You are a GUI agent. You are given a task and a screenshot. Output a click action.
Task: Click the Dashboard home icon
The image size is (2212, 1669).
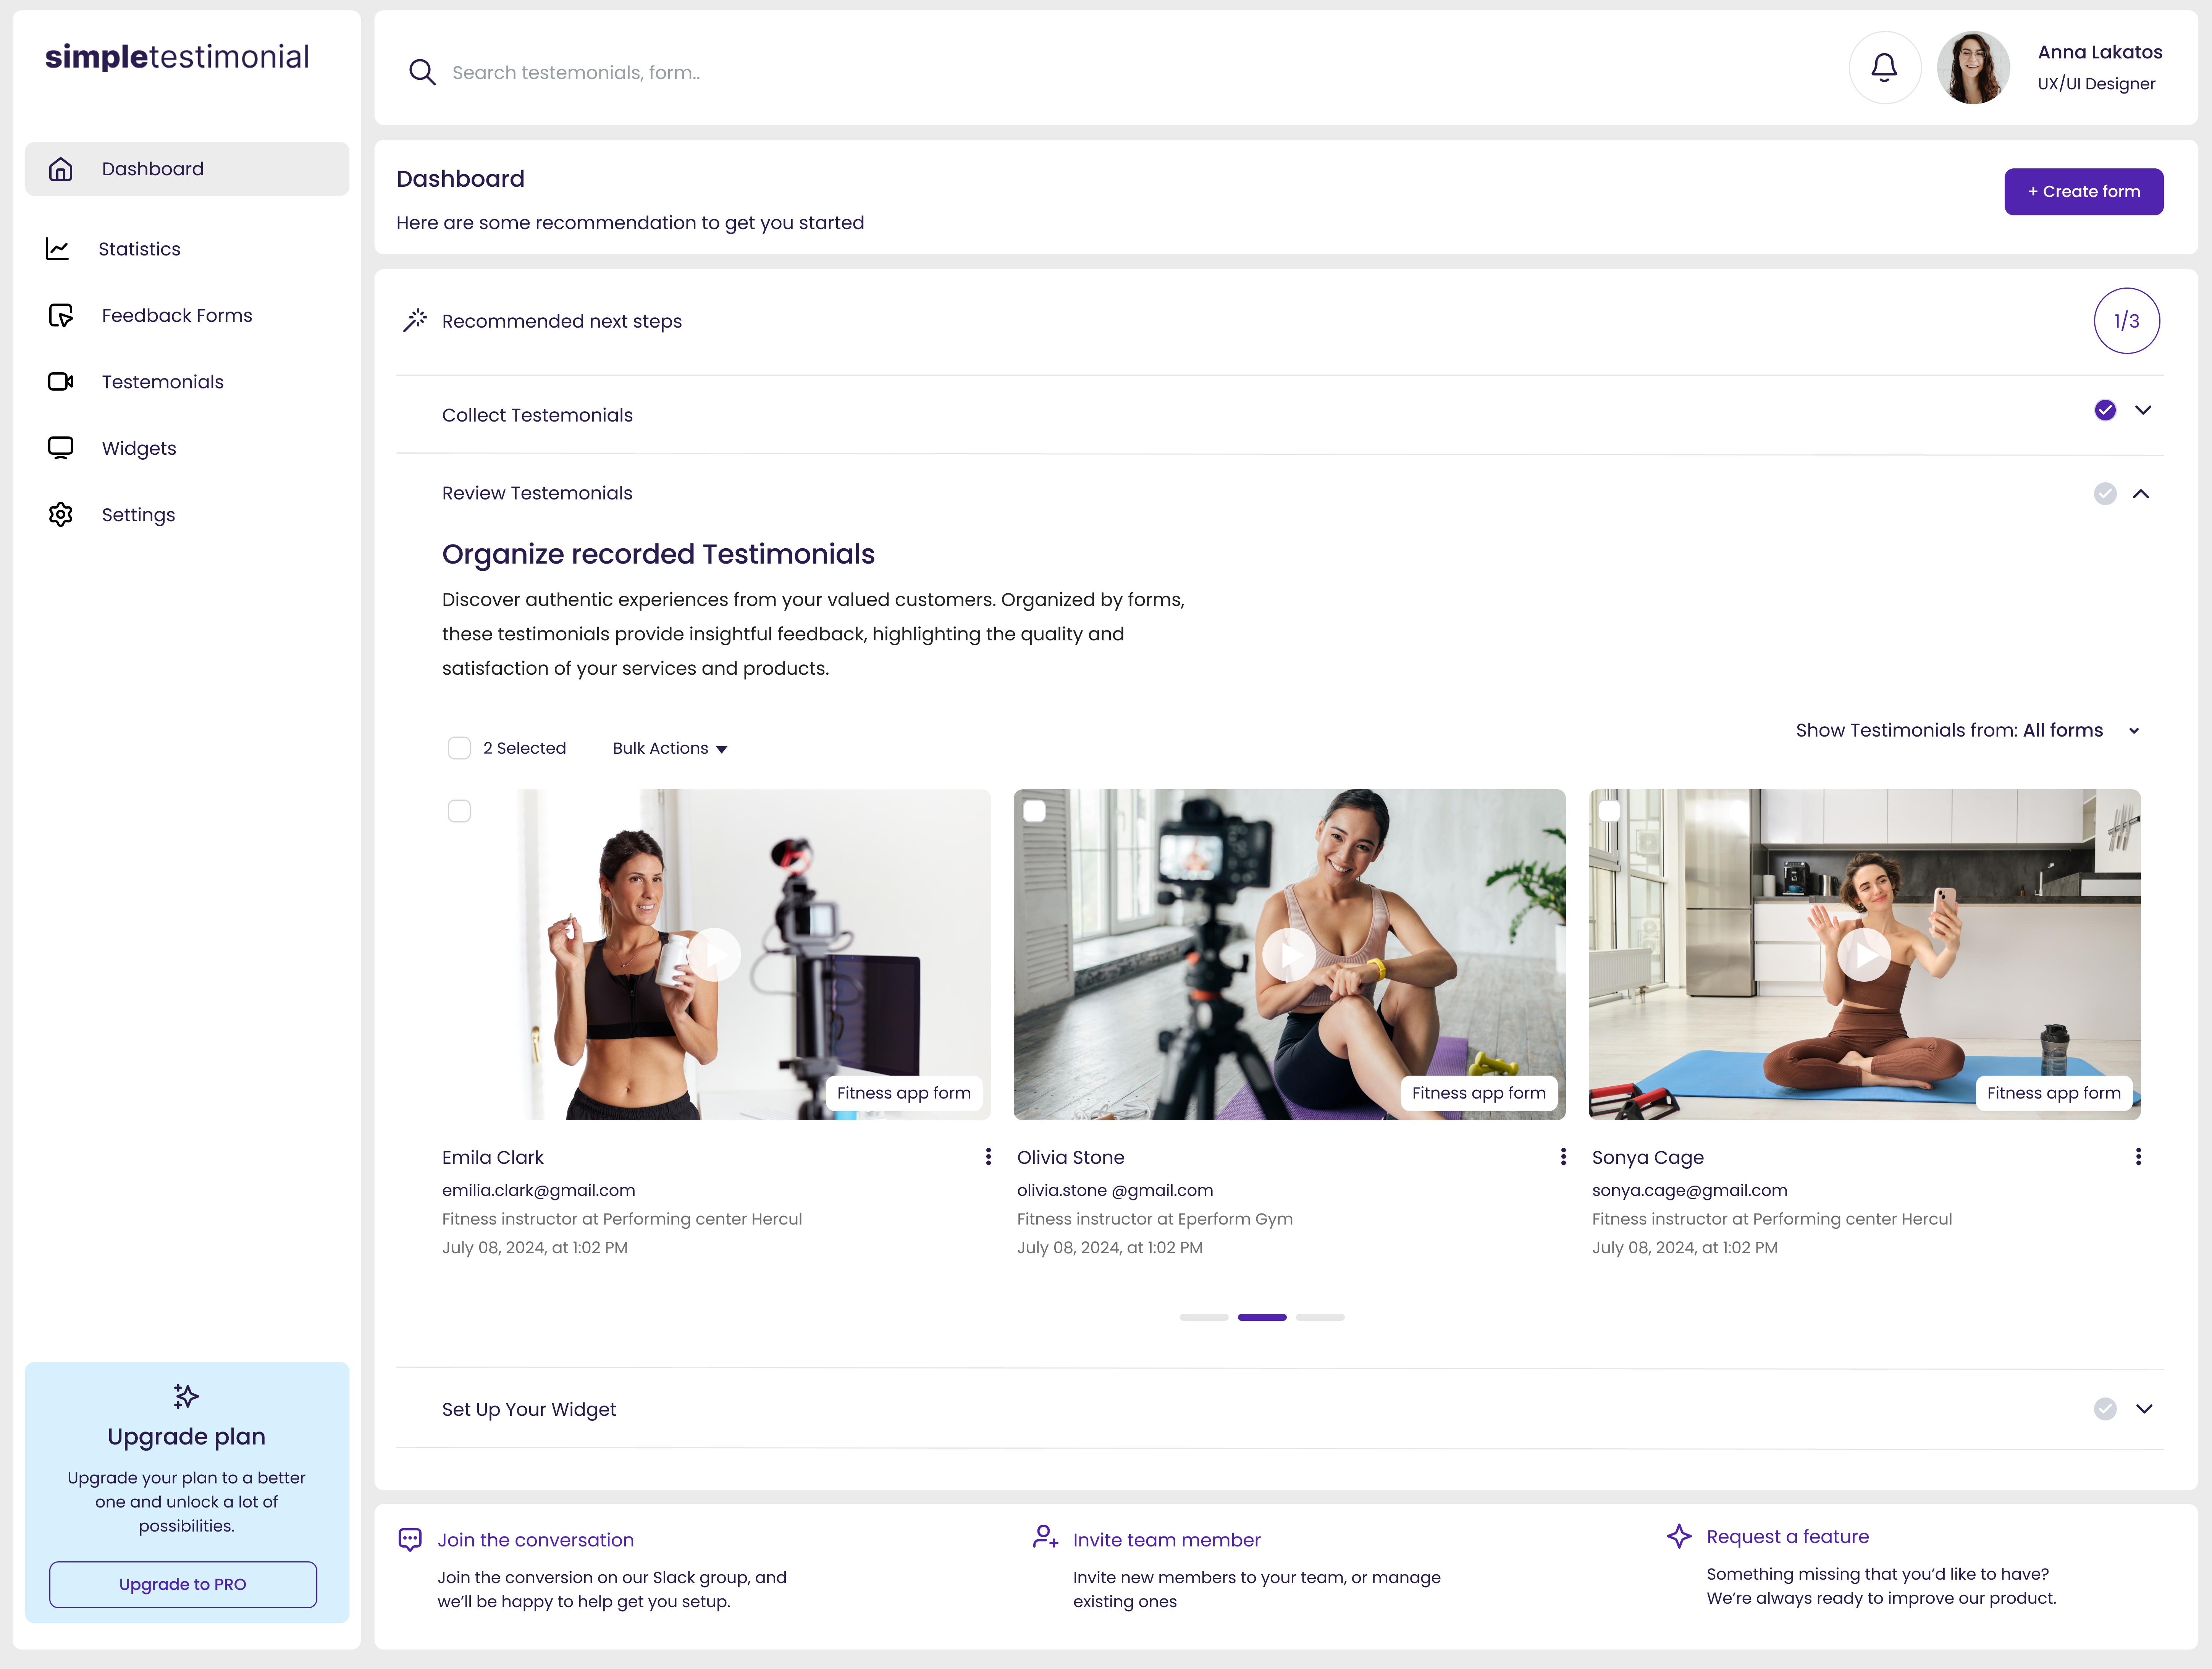coord(61,169)
